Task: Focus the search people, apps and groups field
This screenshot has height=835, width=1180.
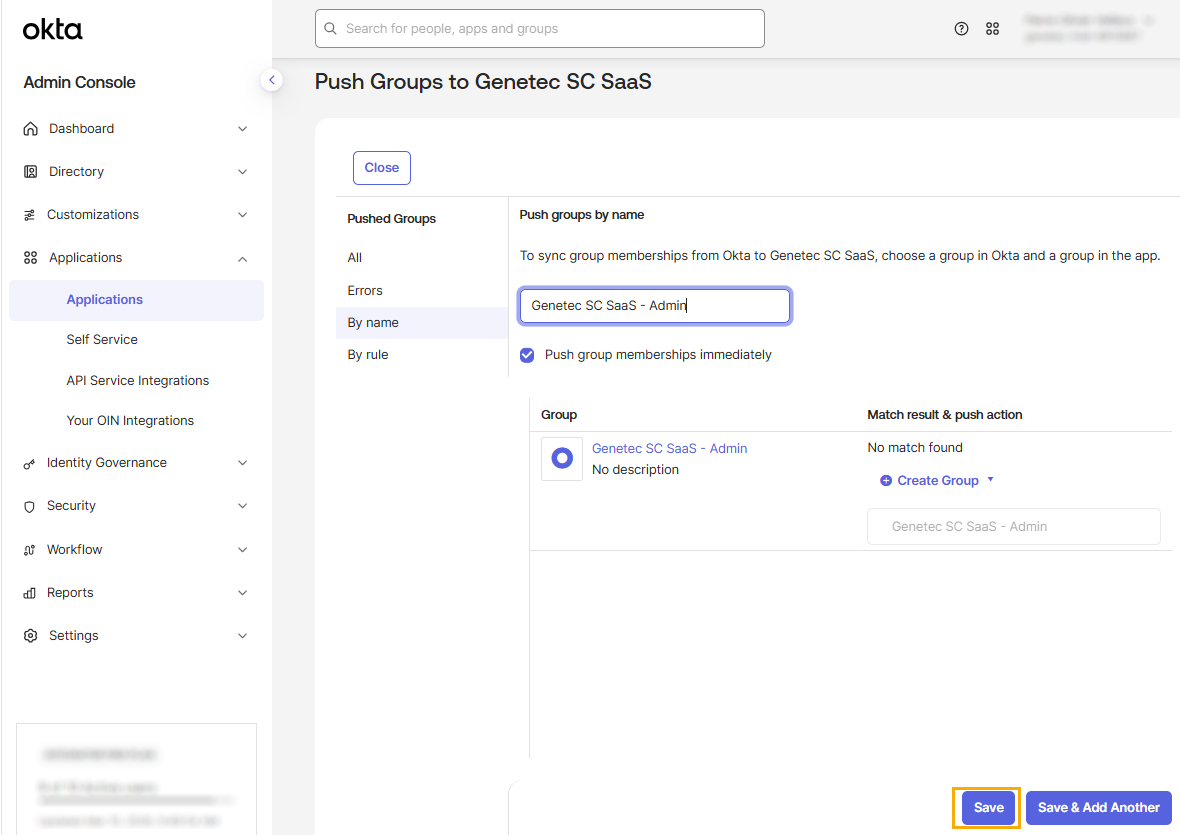Action: tap(540, 29)
